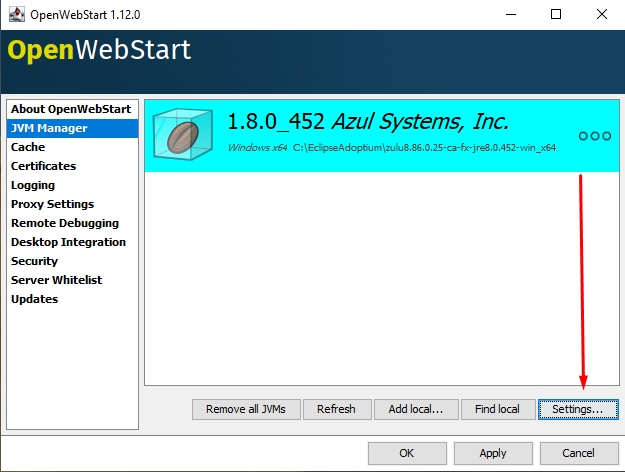Open the Cache settings section

(x=28, y=147)
